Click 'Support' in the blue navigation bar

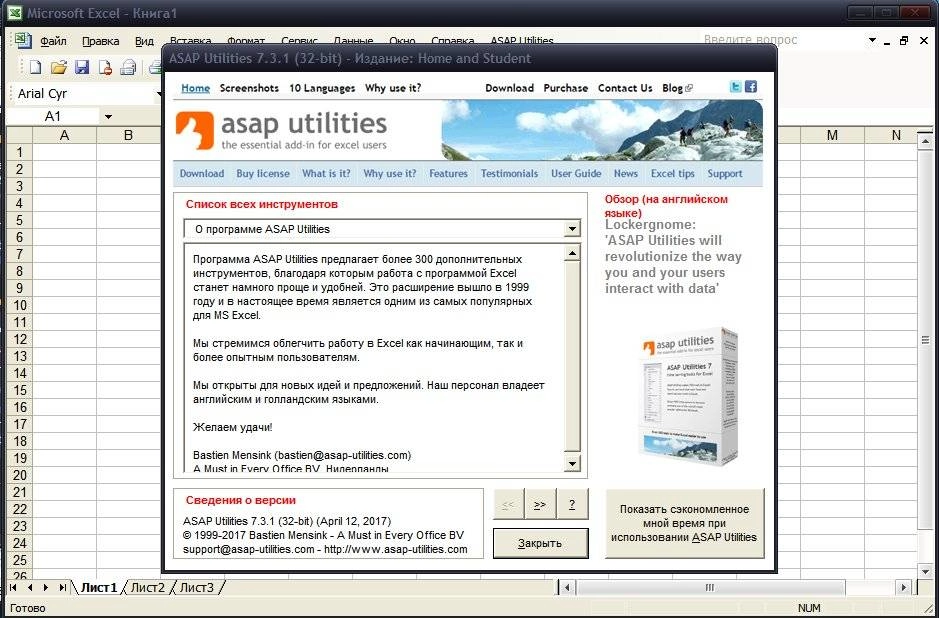tap(725, 174)
